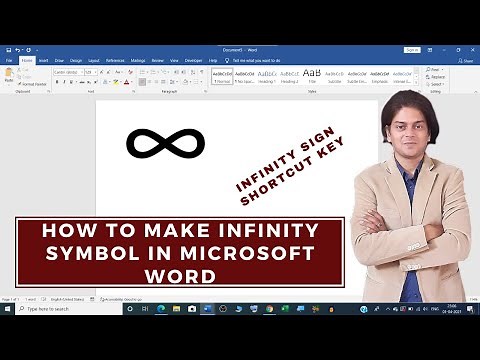The width and height of the screenshot is (480, 360).
Task: Clear all formatting
Action: [130, 72]
